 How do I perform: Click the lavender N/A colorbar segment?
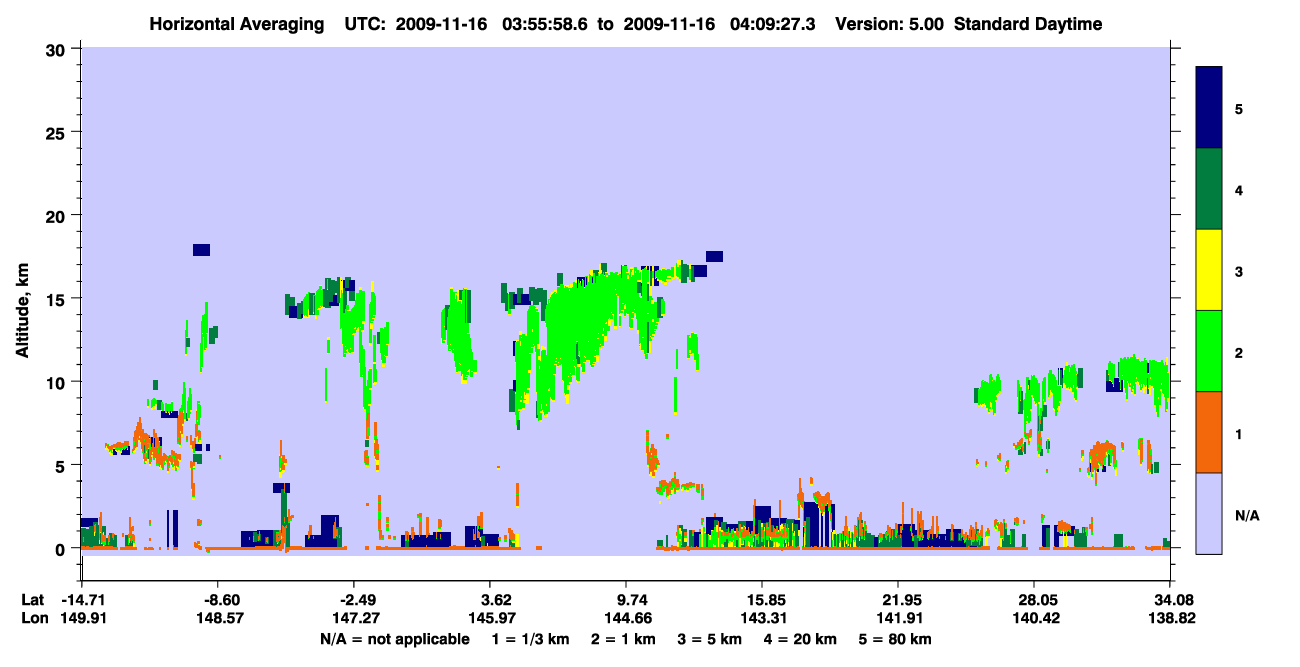[x=1209, y=513]
